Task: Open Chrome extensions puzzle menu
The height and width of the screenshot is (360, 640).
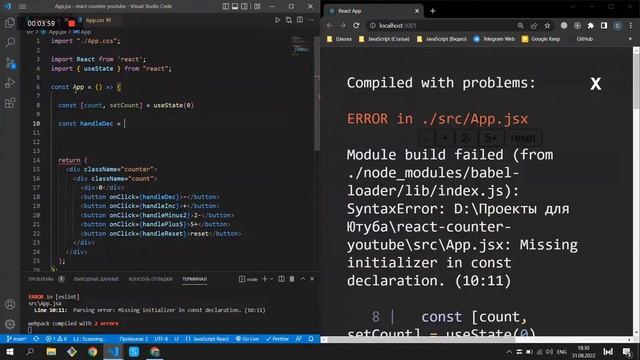Action: [591, 25]
